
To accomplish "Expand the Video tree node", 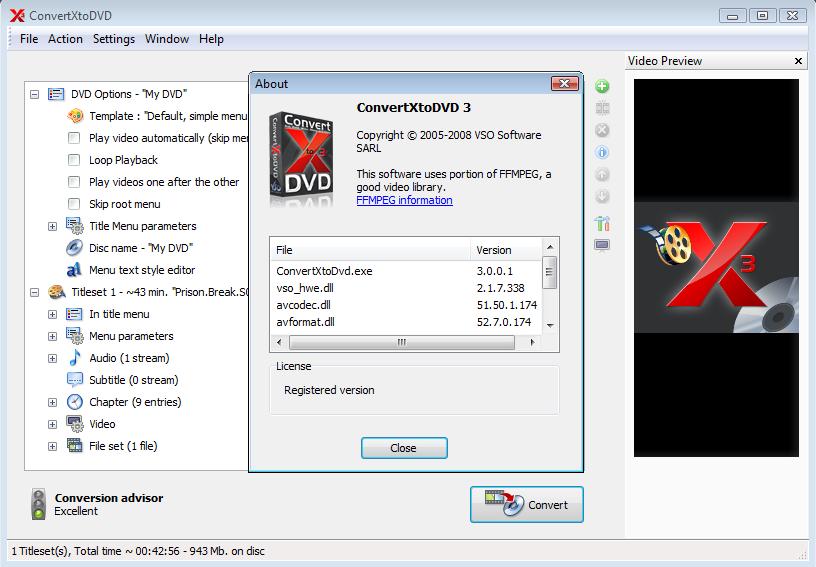I will pos(53,424).
